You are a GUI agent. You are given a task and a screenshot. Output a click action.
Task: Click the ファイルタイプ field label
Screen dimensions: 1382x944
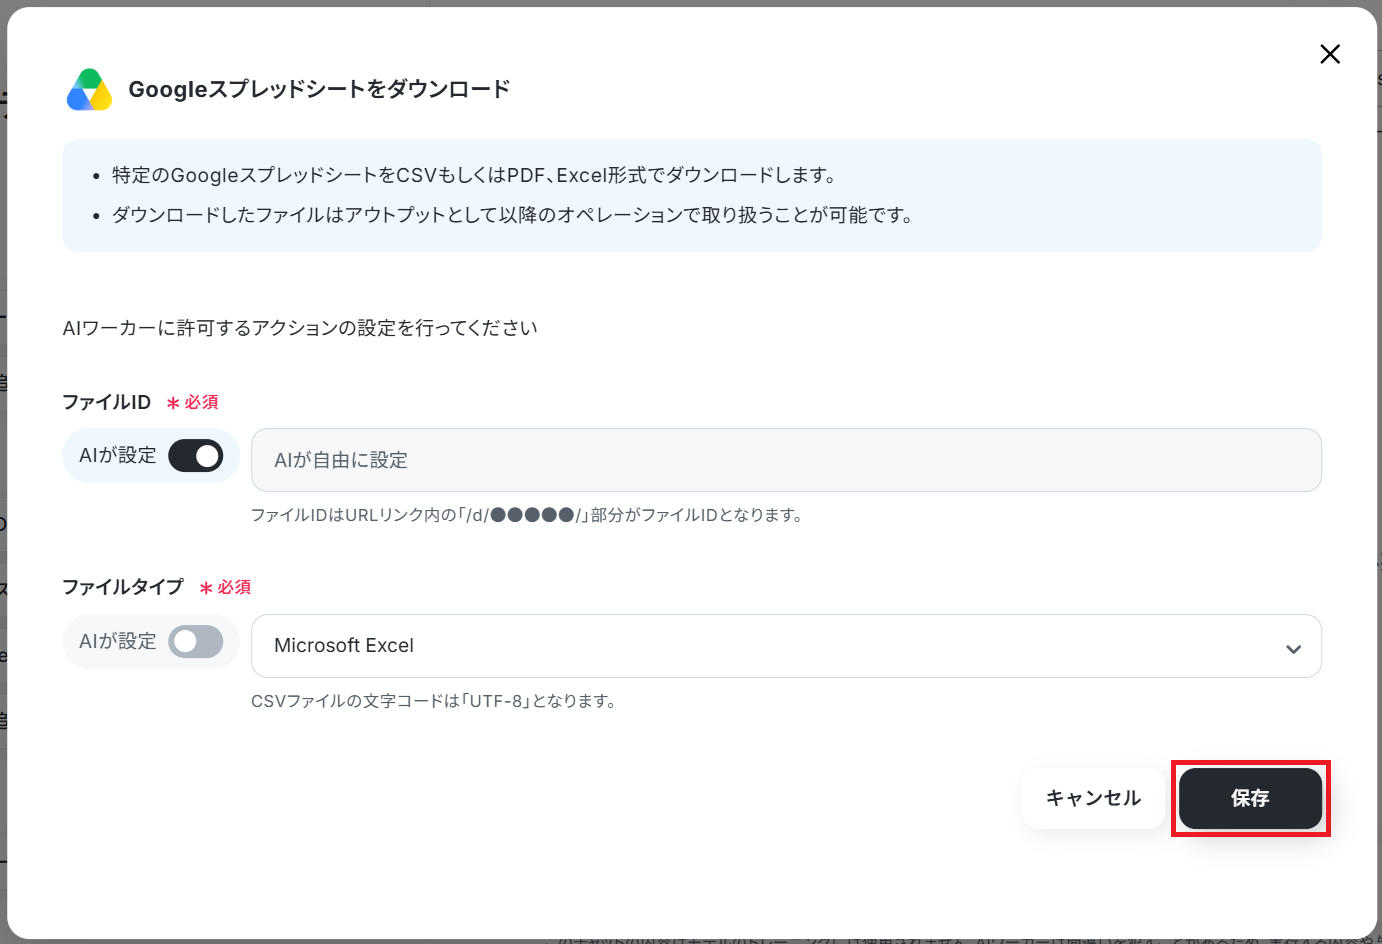pos(123,586)
